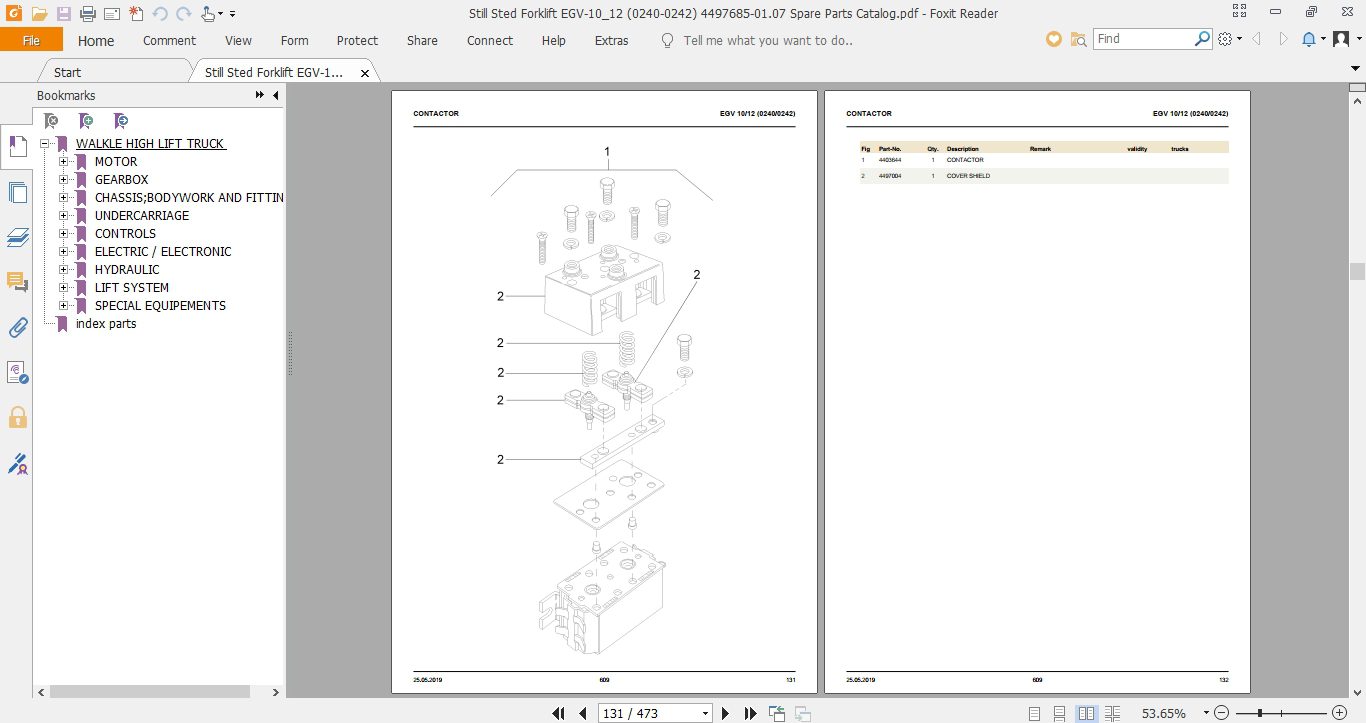Open the Comments panel icon in sidebar
Screen dimensions: 1366x723
click(17, 282)
